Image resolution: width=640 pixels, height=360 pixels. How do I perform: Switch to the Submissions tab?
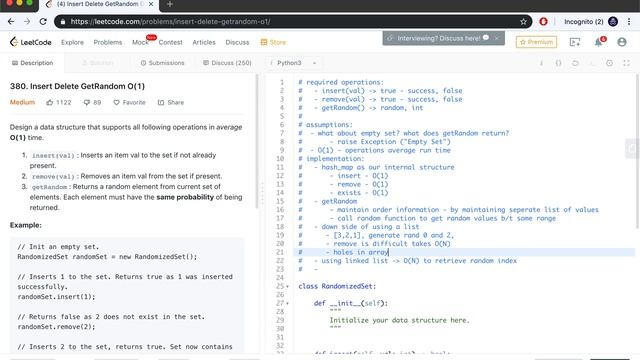click(x=162, y=63)
